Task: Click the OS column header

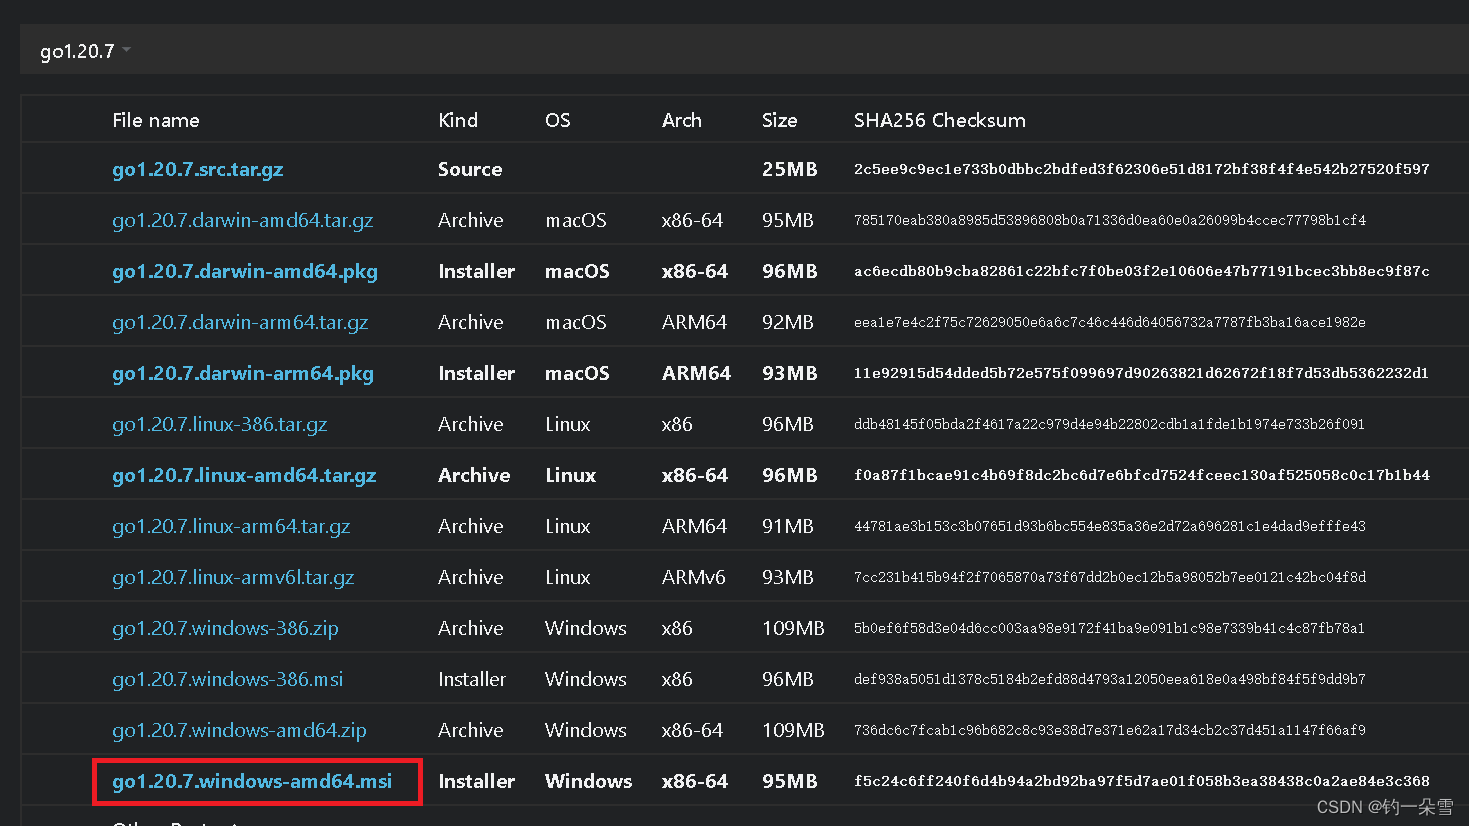Action: click(x=558, y=120)
